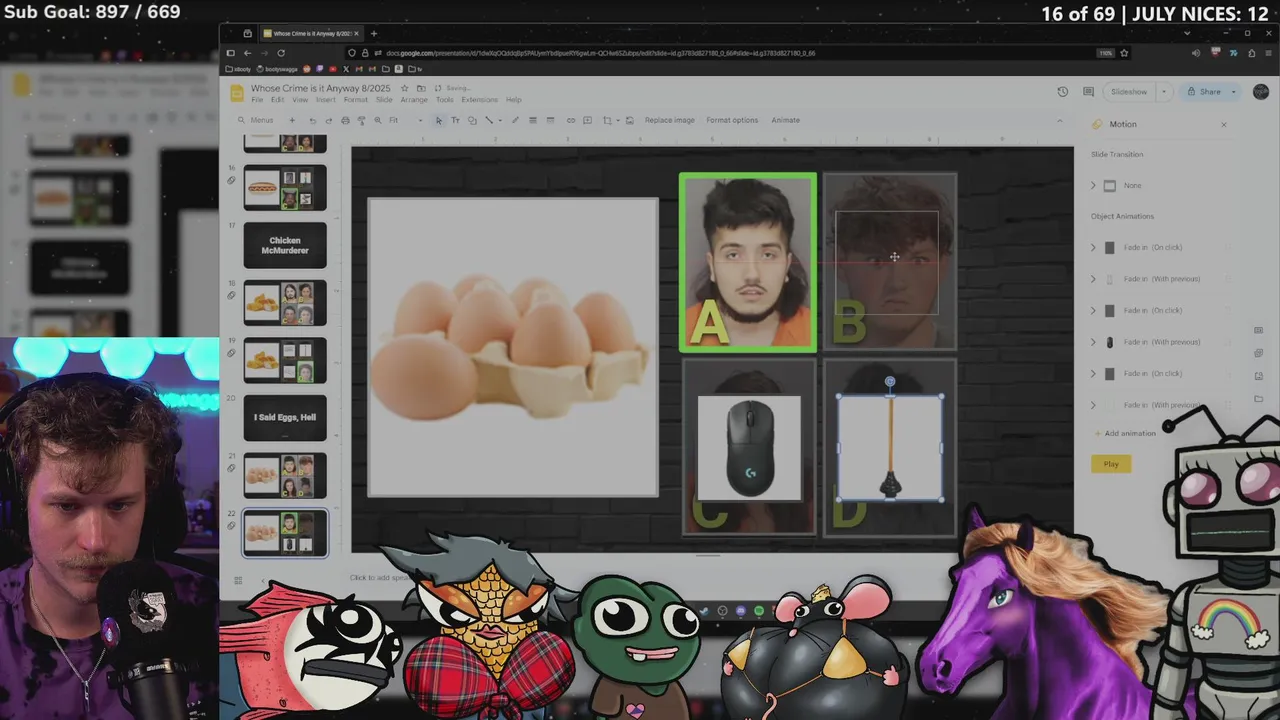The image size is (1280, 720).
Task: Move the presentation to a folder
Action: click(421, 88)
